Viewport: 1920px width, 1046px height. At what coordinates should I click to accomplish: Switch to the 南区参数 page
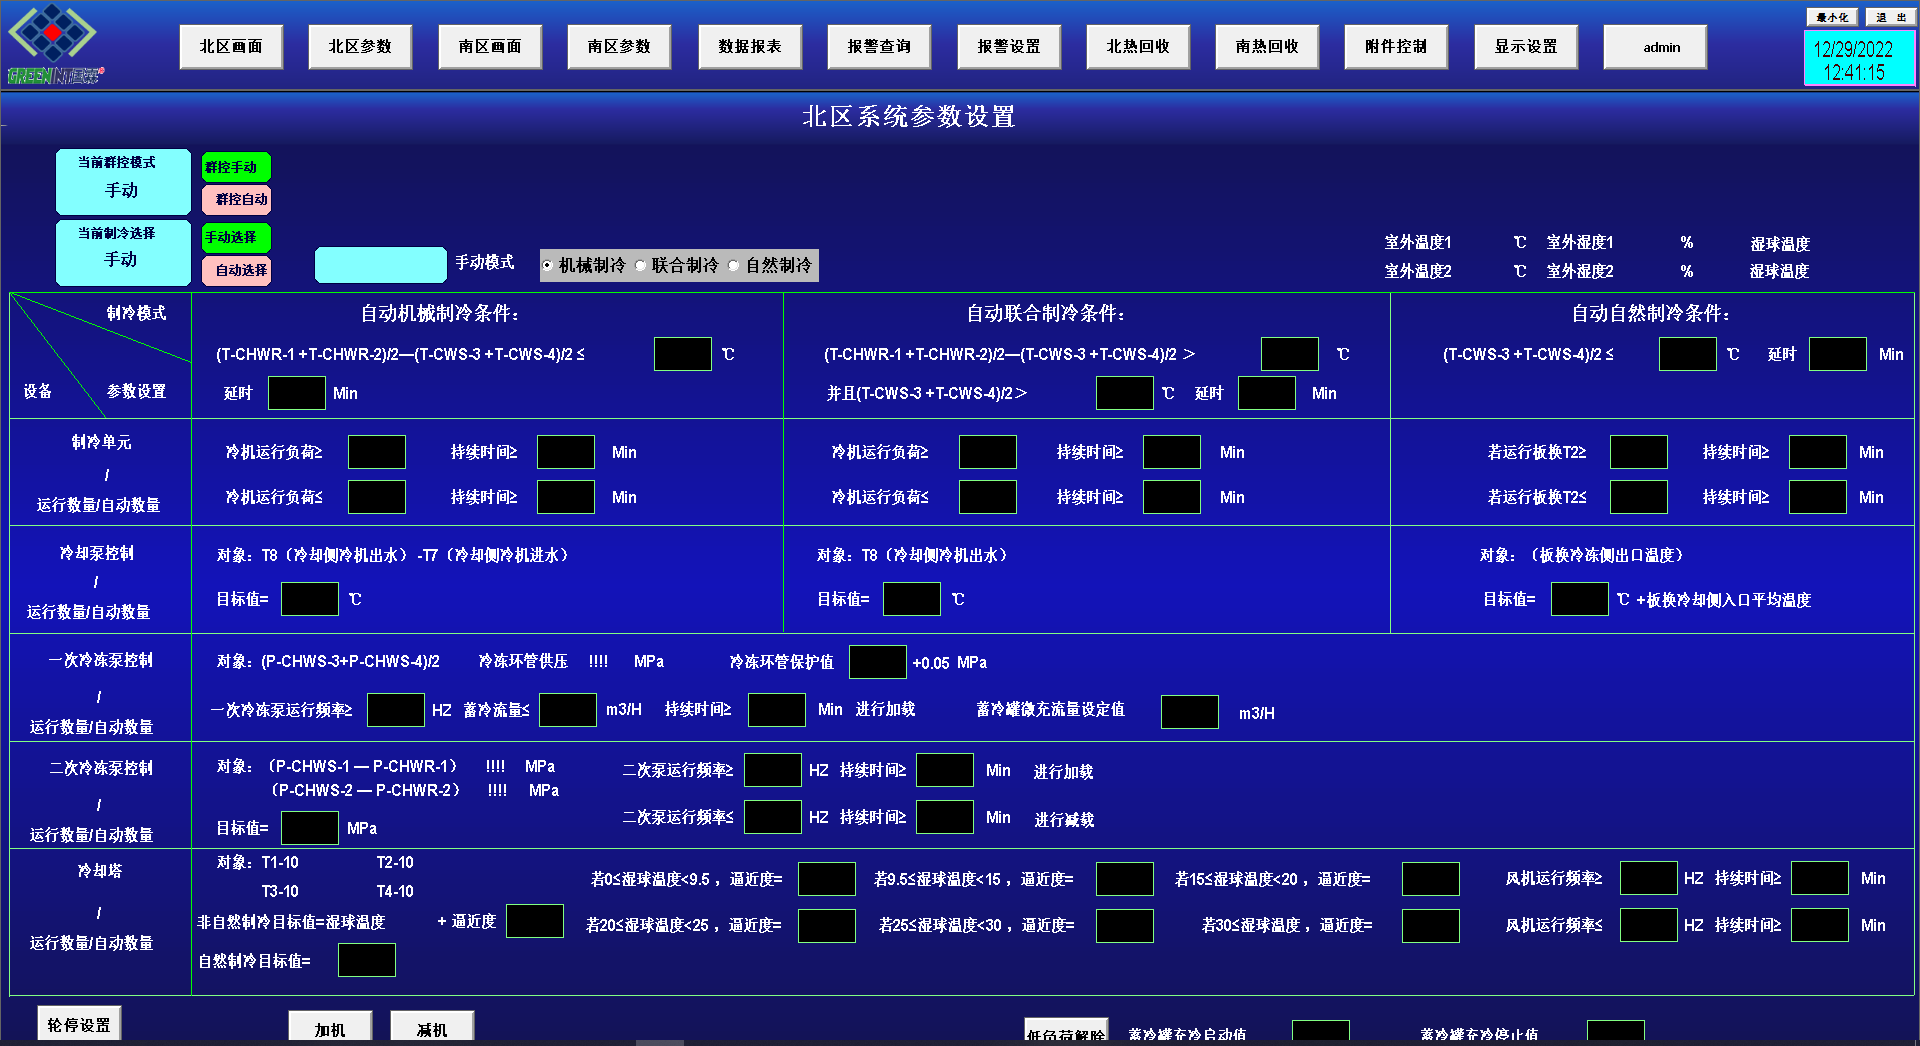pyautogui.click(x=619, y=47)
